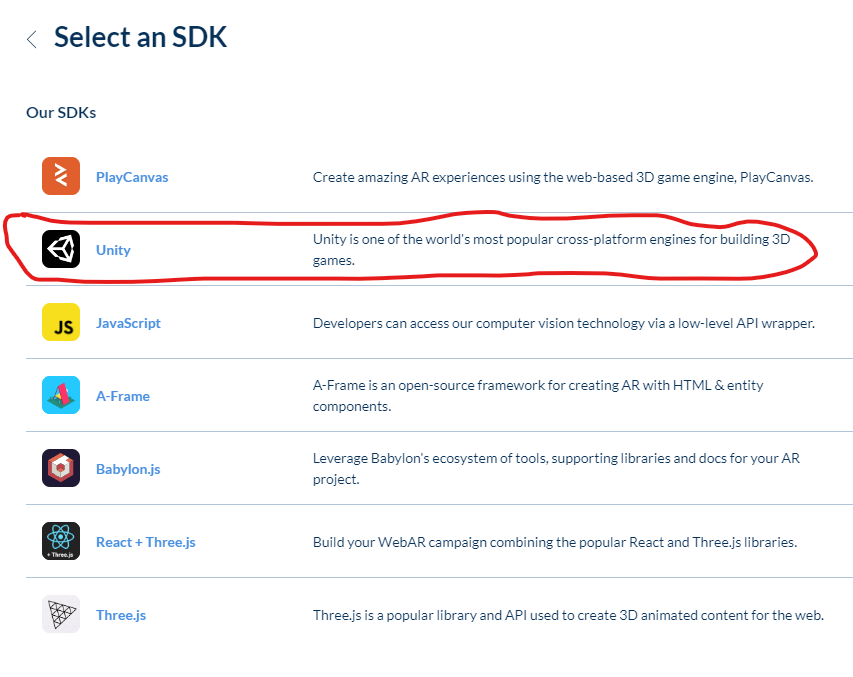Image resolution: width=853 pixels, height=677 pixels.
Task: Click the Three.js triangle logo icon
Action: click(x=61, y=615)
